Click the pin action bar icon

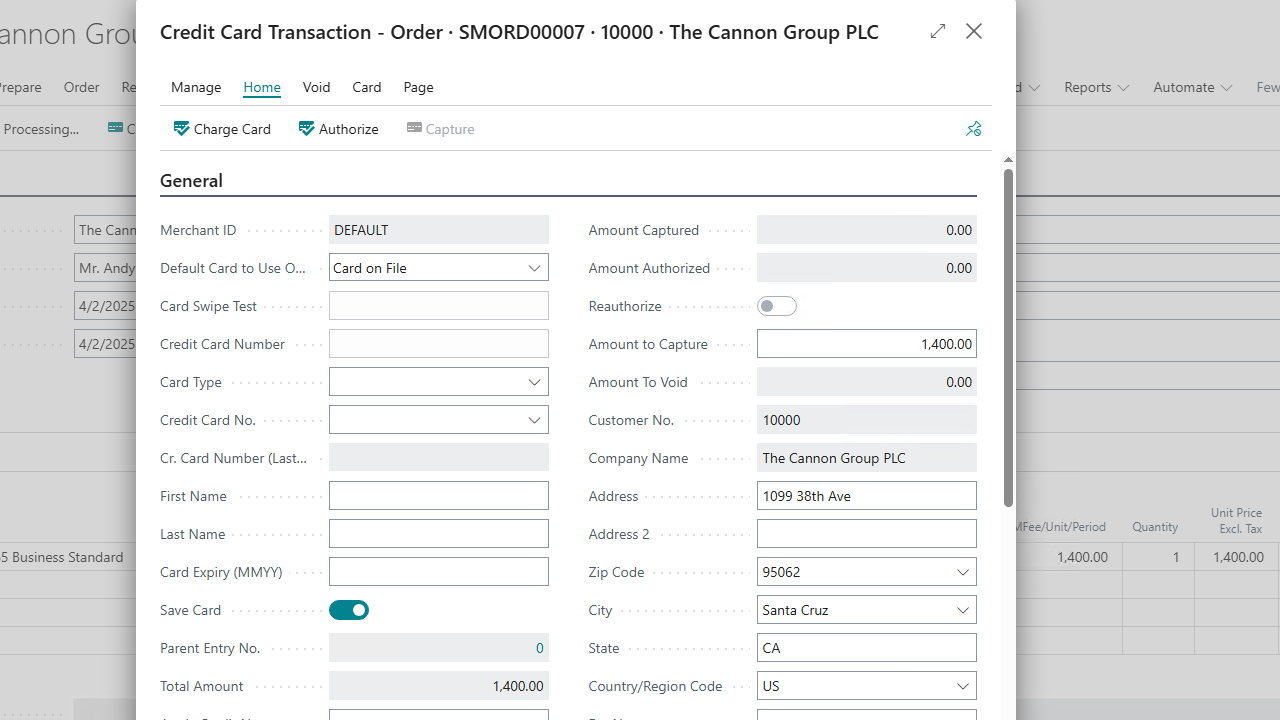point(973,129)
